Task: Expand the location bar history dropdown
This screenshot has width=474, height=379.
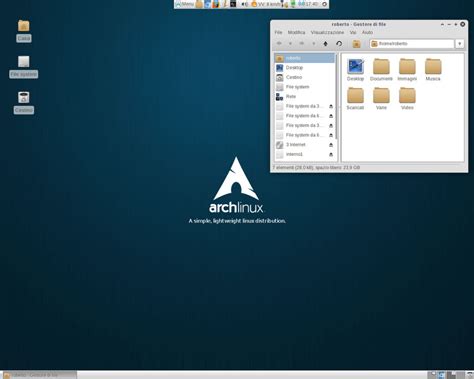Action: pyautogui.click(x=460, y=44)
